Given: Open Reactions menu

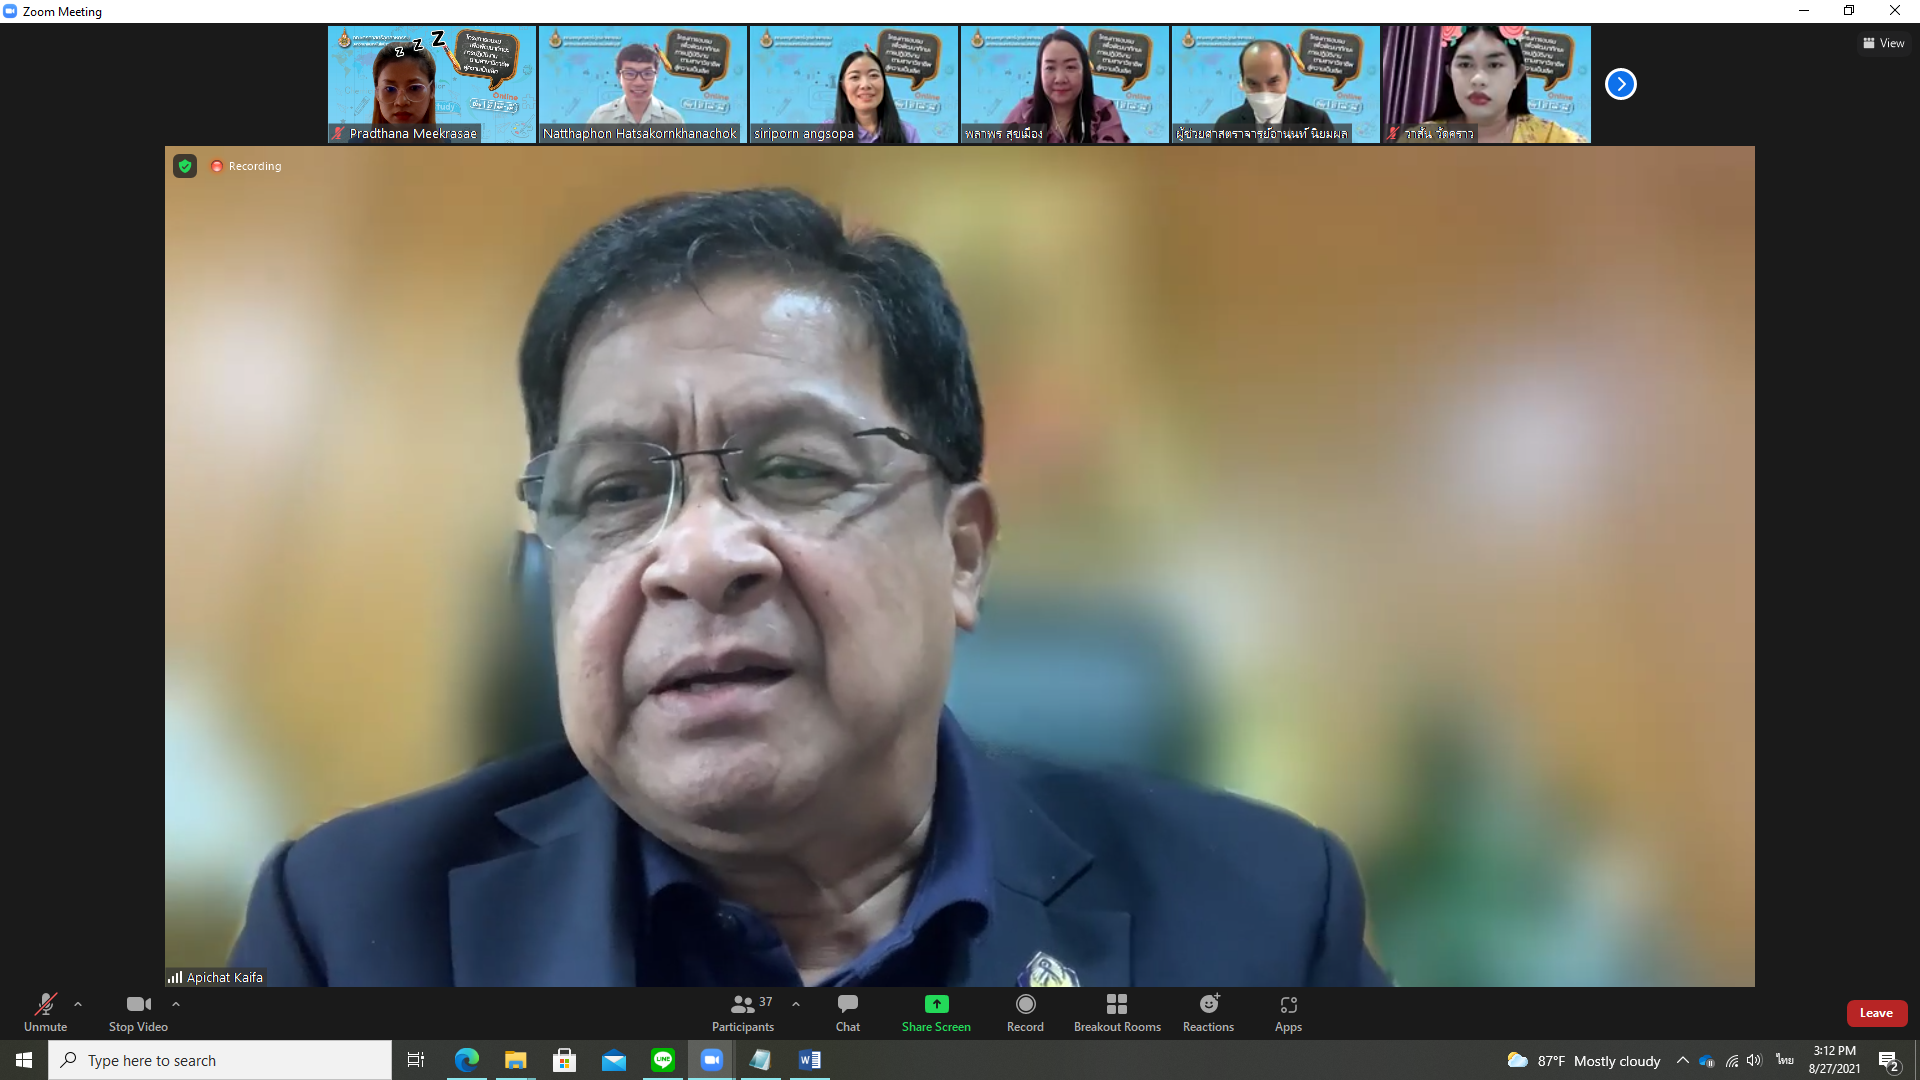Looking at the screenshot, I should tap(1208, 1012).
